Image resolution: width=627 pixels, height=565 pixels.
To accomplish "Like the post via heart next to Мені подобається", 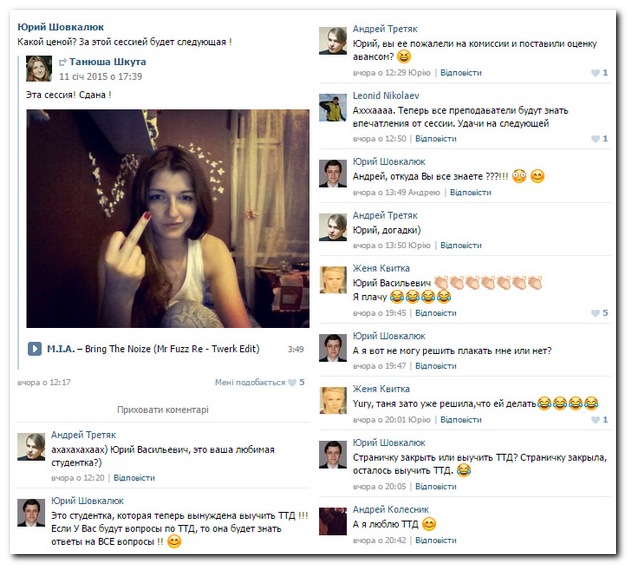I will 292,383.
